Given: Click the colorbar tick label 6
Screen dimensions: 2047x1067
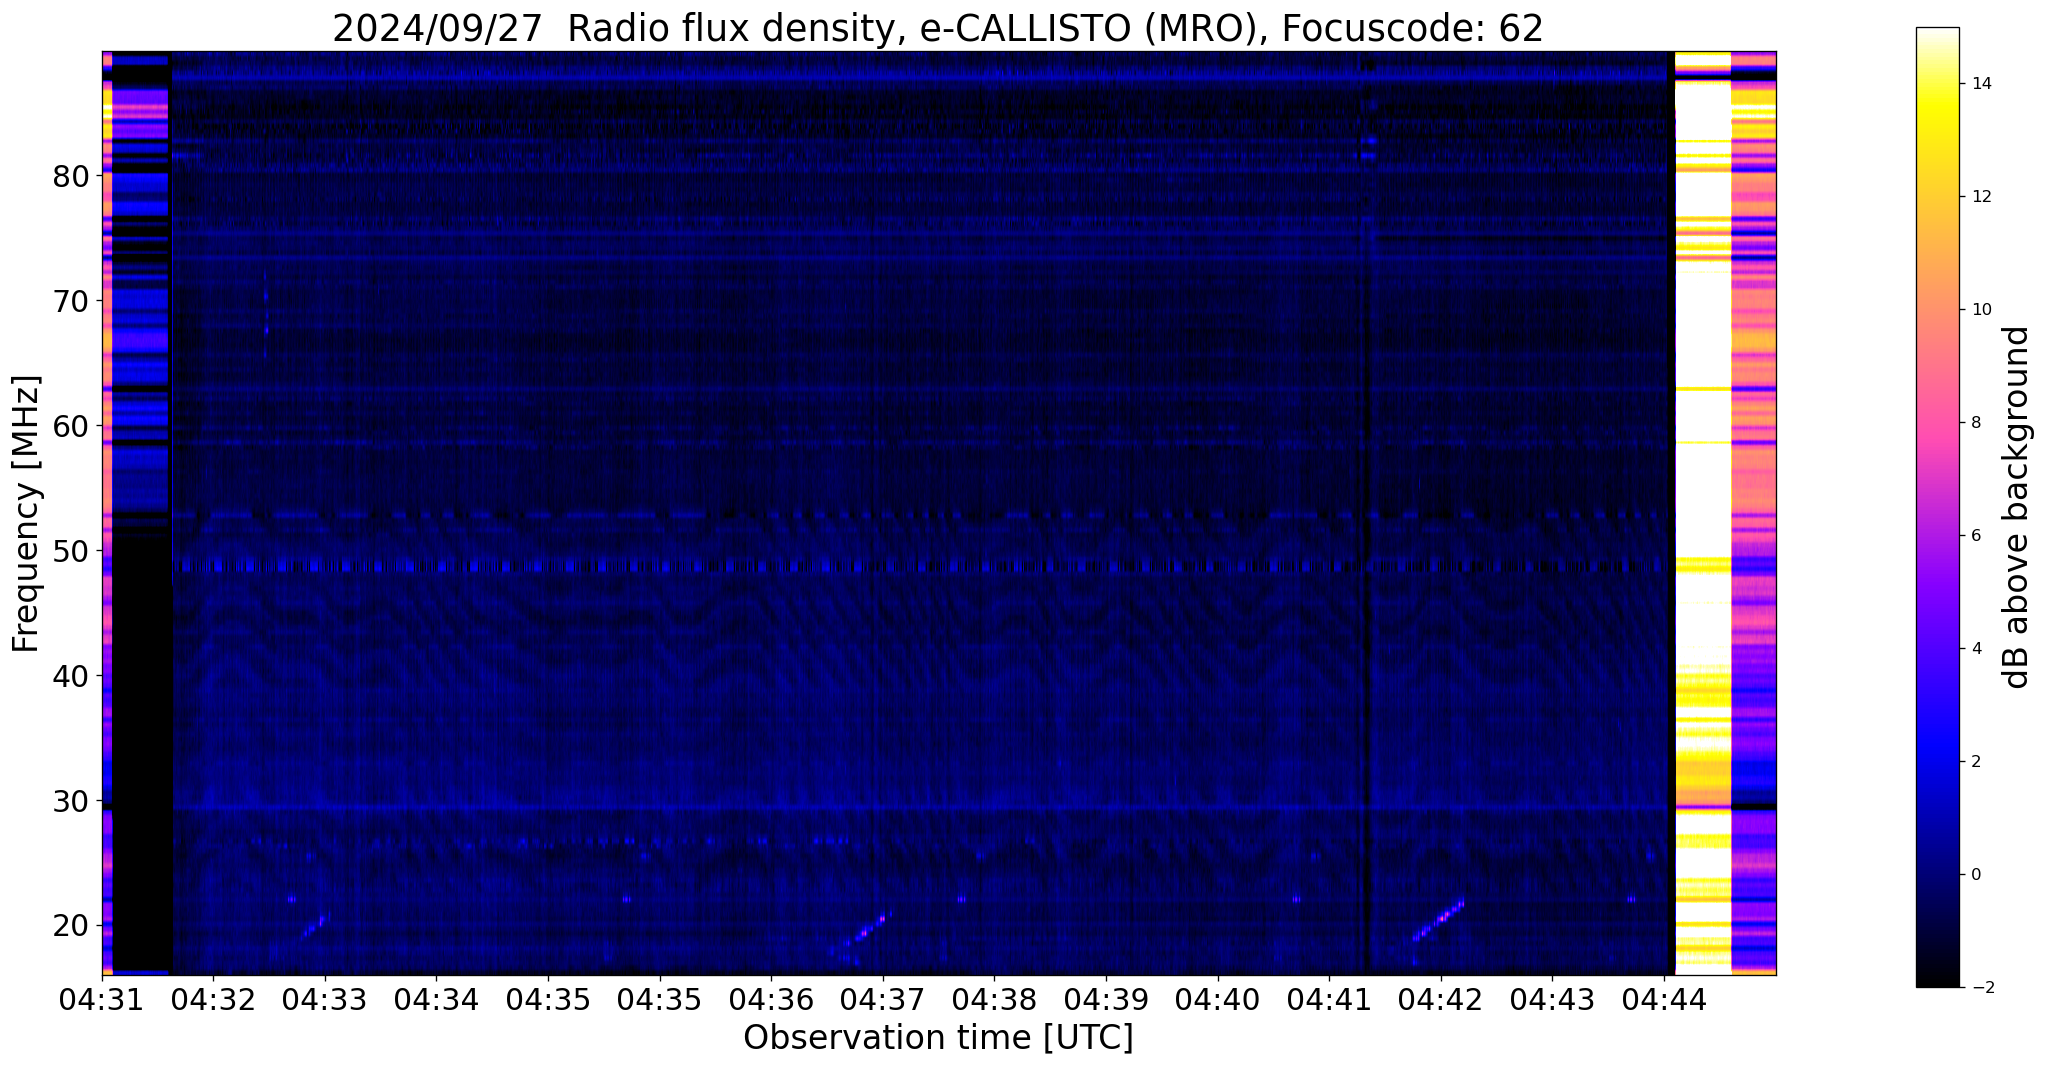Looking at the screenshot, I should coord(1974,535).
